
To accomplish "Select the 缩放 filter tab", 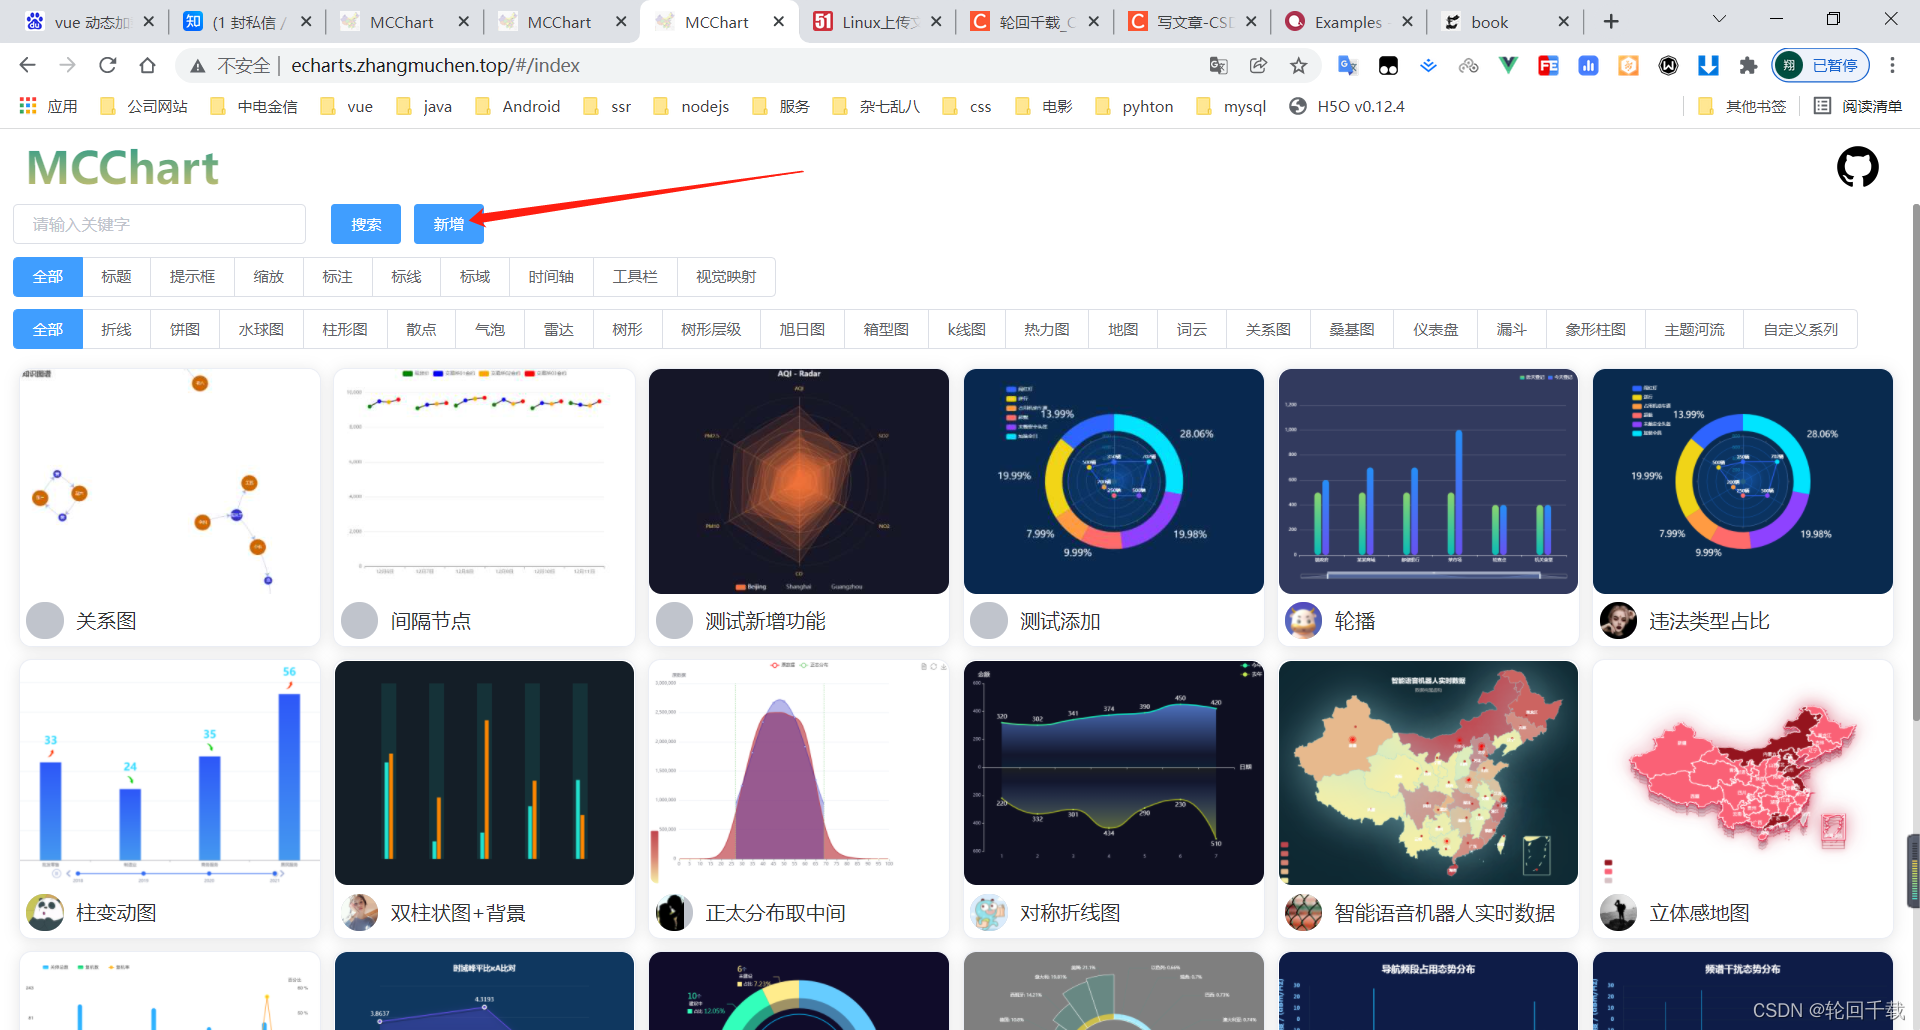I will pos(269,277).
